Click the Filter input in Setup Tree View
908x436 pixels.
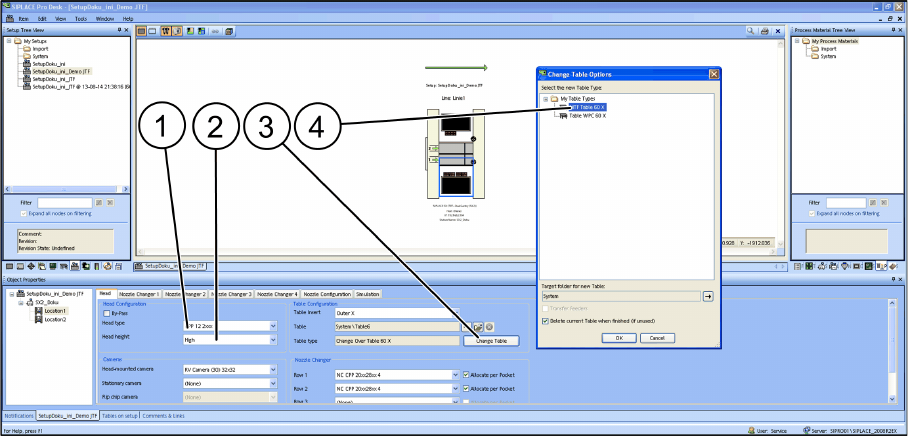[x=65, y=203]
